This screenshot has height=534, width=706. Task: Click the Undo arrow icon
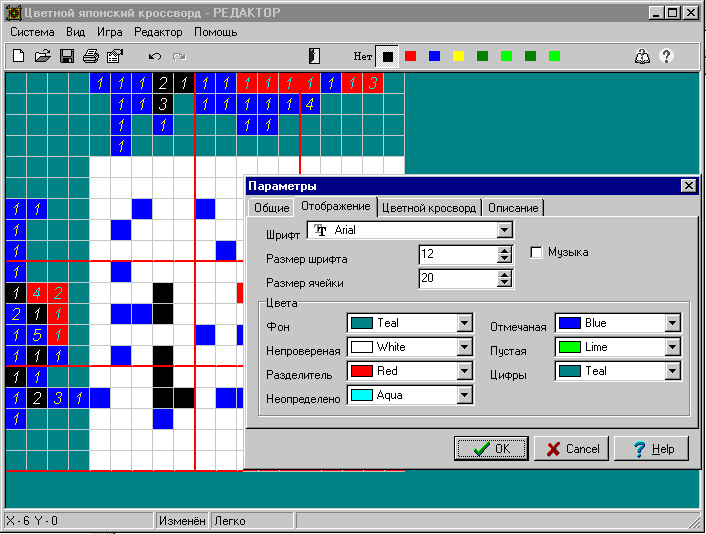click(x=154, y=56)
